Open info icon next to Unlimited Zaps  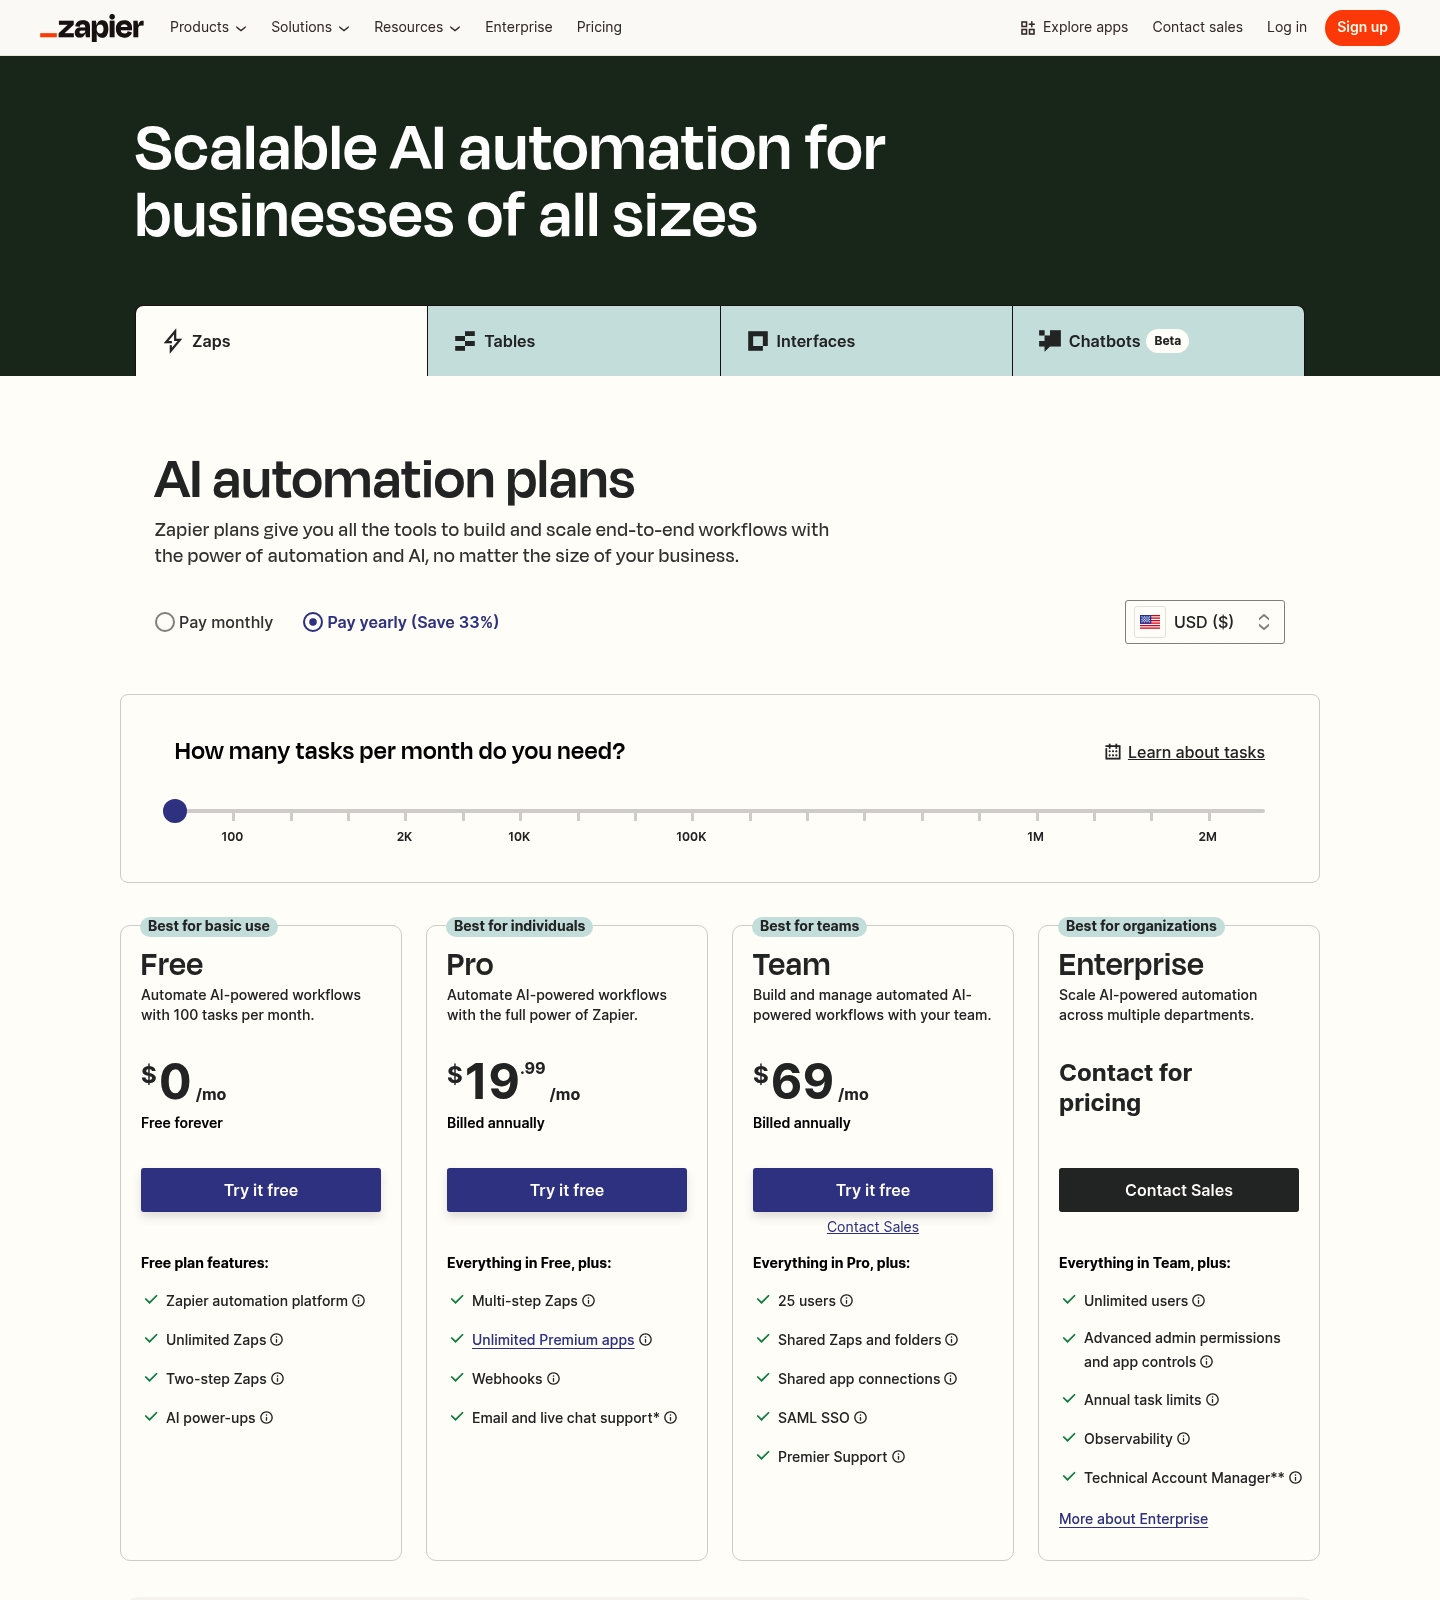click(277, 1340)
